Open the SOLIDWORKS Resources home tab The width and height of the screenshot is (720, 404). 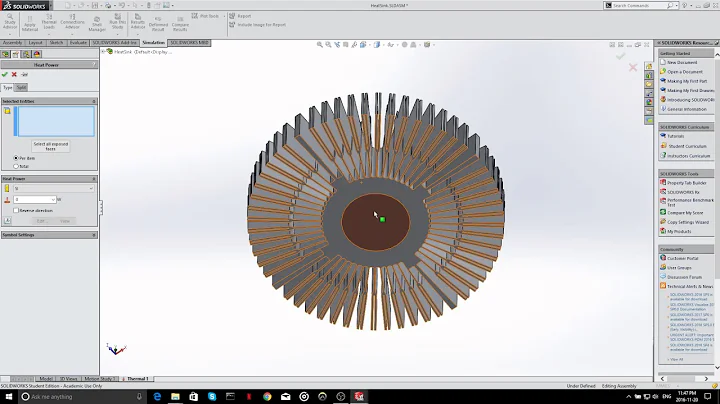pos(649,67)
